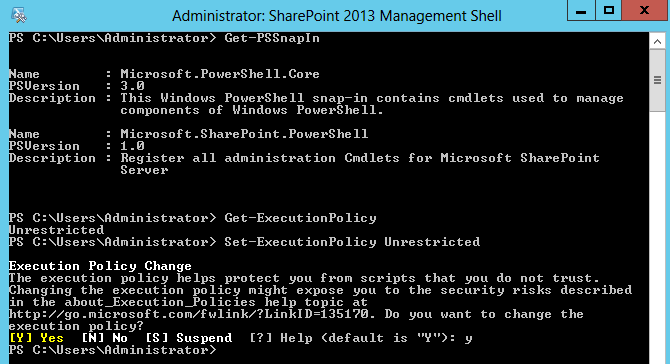The image size is (670, 364).
Task: Maximize the Management Shell window
Action: pyautogui.click(x=608, y=11)
